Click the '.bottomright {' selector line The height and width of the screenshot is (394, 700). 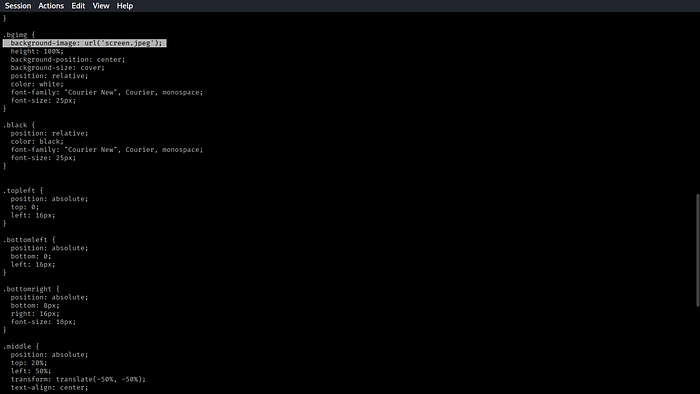tap(31, 289)
